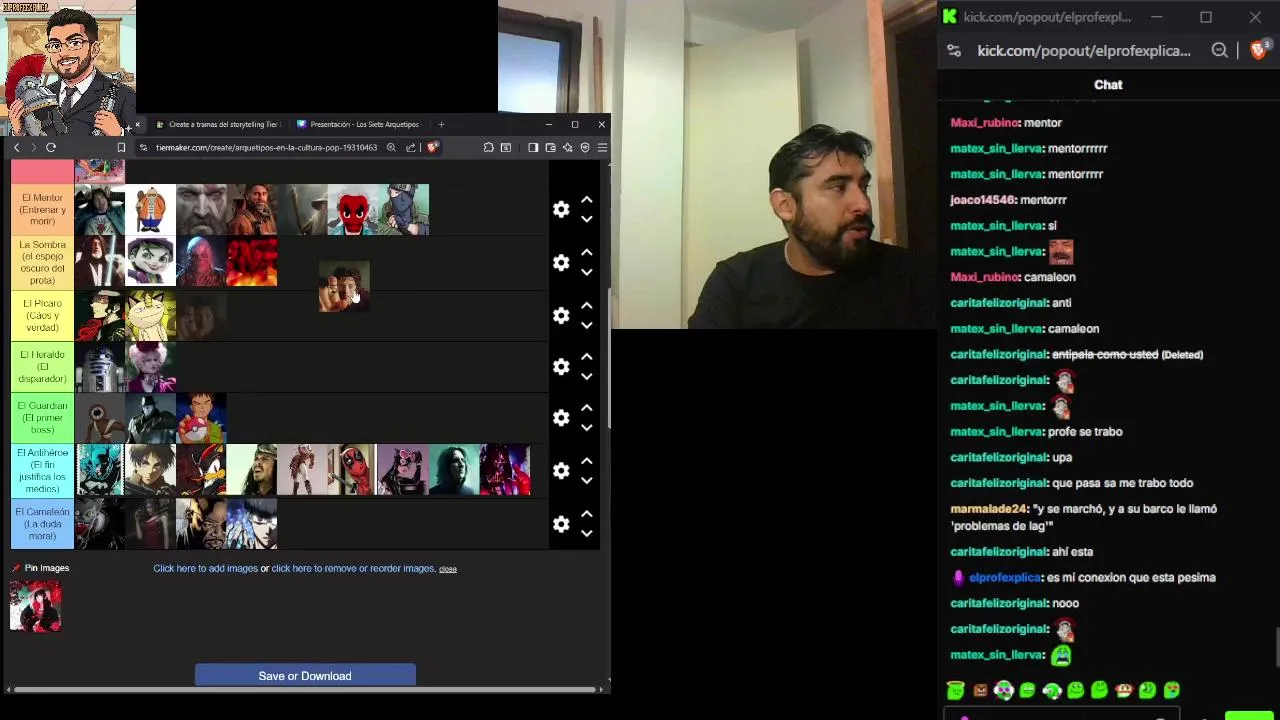
Task: Click El Mentor tier label
Action: (42, 210)
